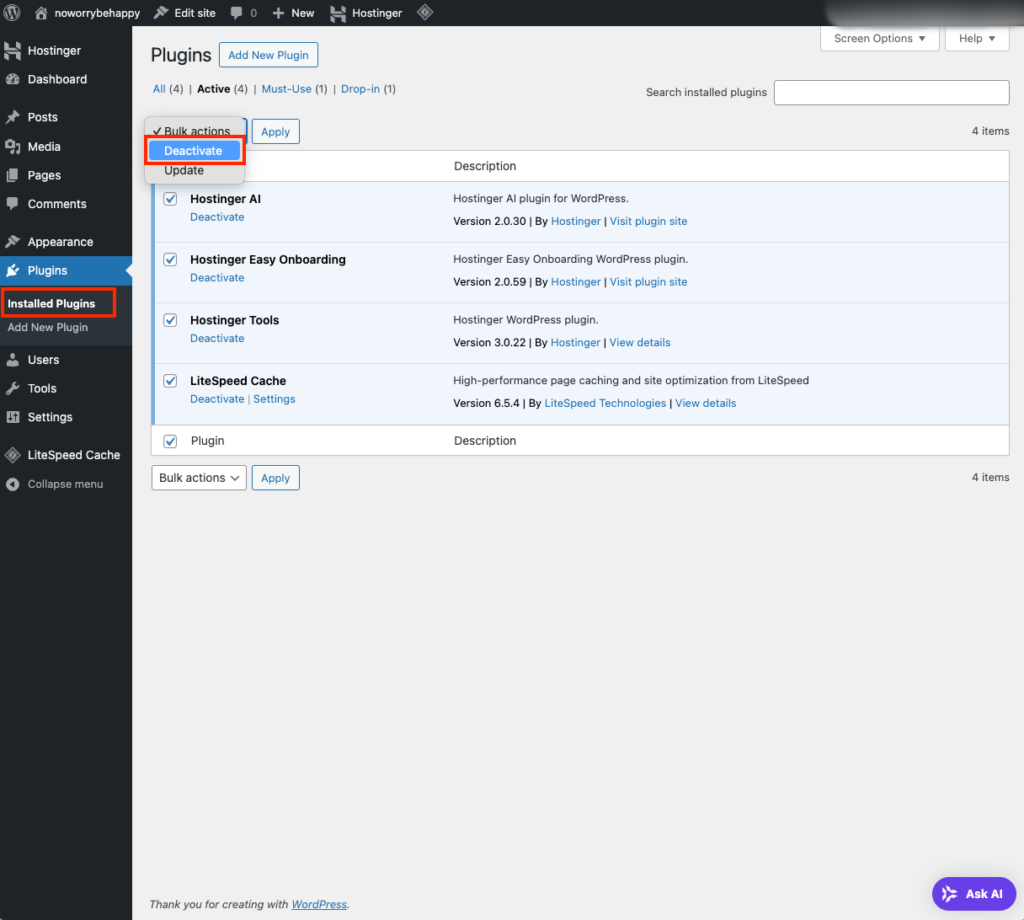
Task: Uncheck the Hostinger AI plugin checkbox
Action: 170,199
